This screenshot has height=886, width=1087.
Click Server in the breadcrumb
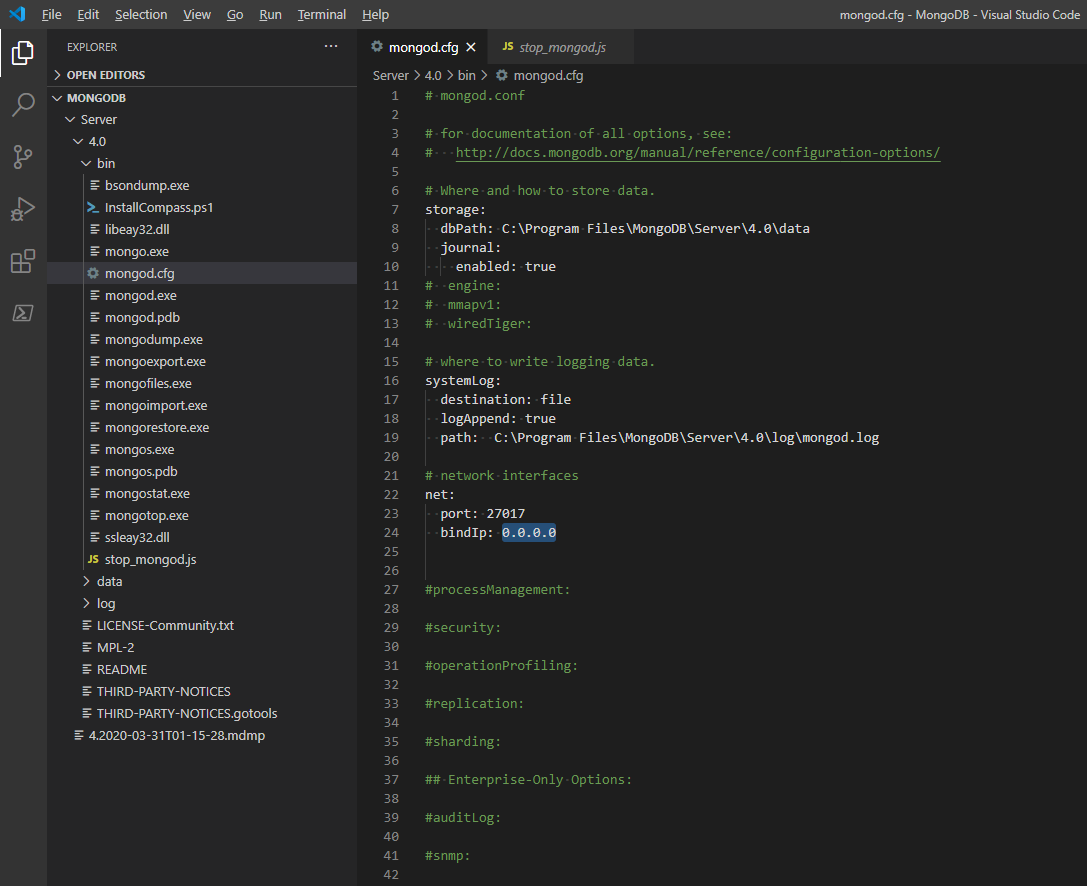(x=391, y=75)
